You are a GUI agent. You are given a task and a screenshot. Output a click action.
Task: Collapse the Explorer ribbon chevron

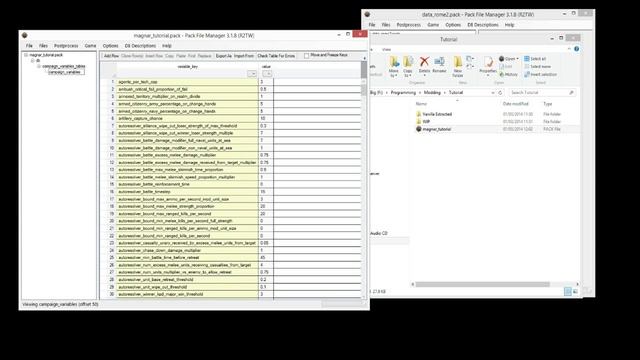pos(569,49)
